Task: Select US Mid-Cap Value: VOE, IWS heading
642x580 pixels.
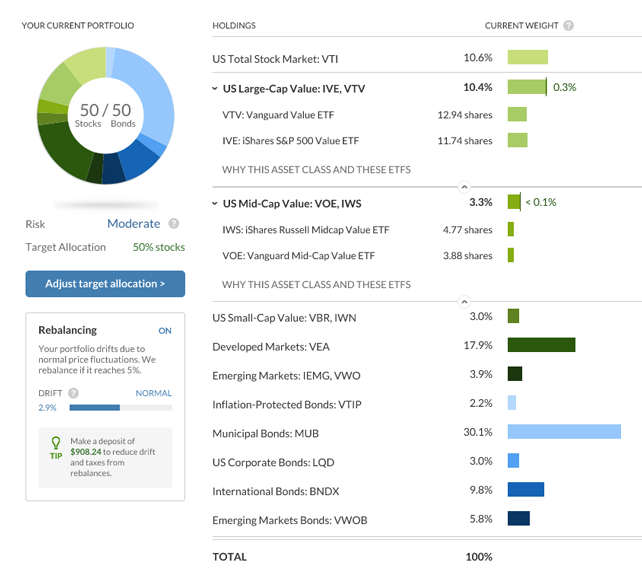Action: 292,203
